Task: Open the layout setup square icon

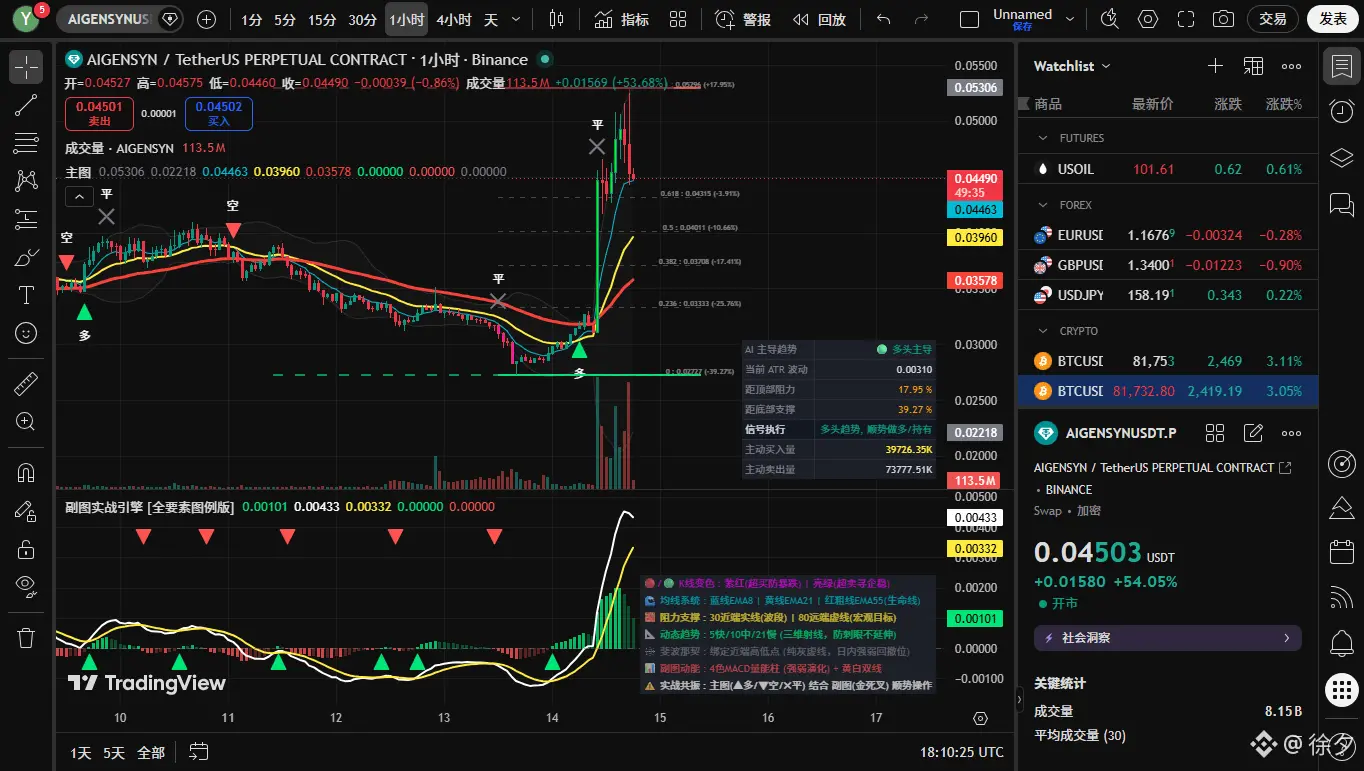Action: pyautogui.click(x=969, y=19)
